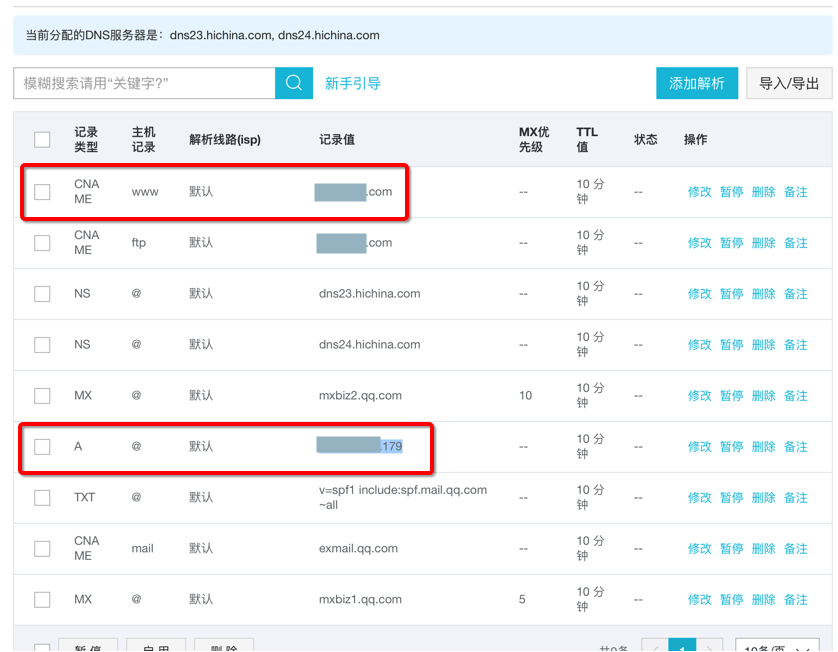Click 备注 for the ftp record
The image size is (838, 652).
795,243
